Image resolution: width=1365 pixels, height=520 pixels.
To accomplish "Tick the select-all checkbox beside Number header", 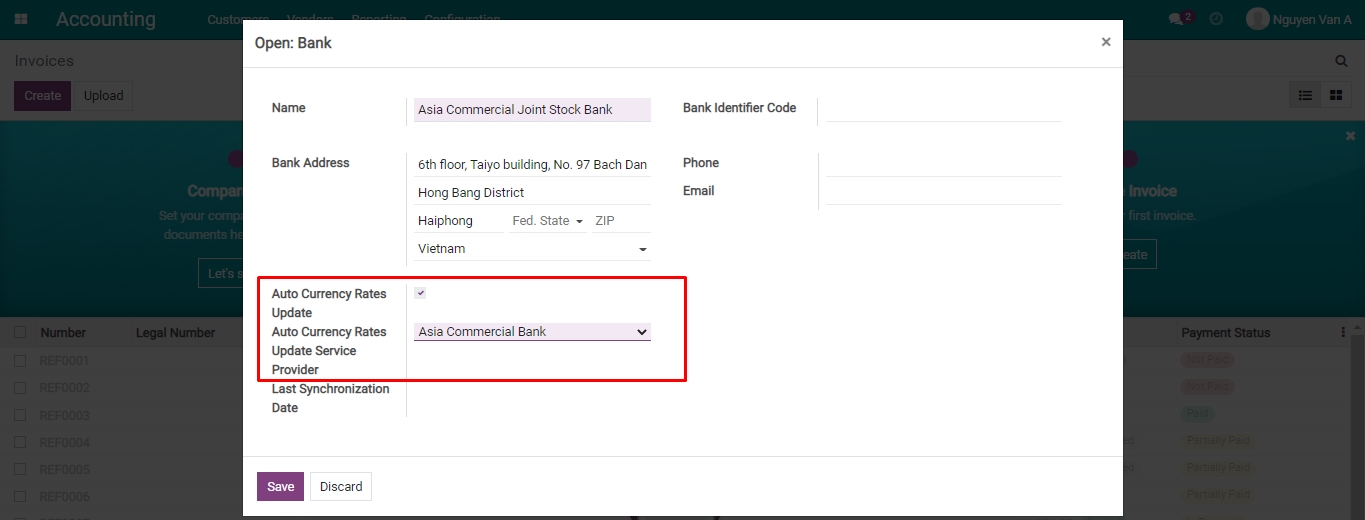I will click(20, 332).
